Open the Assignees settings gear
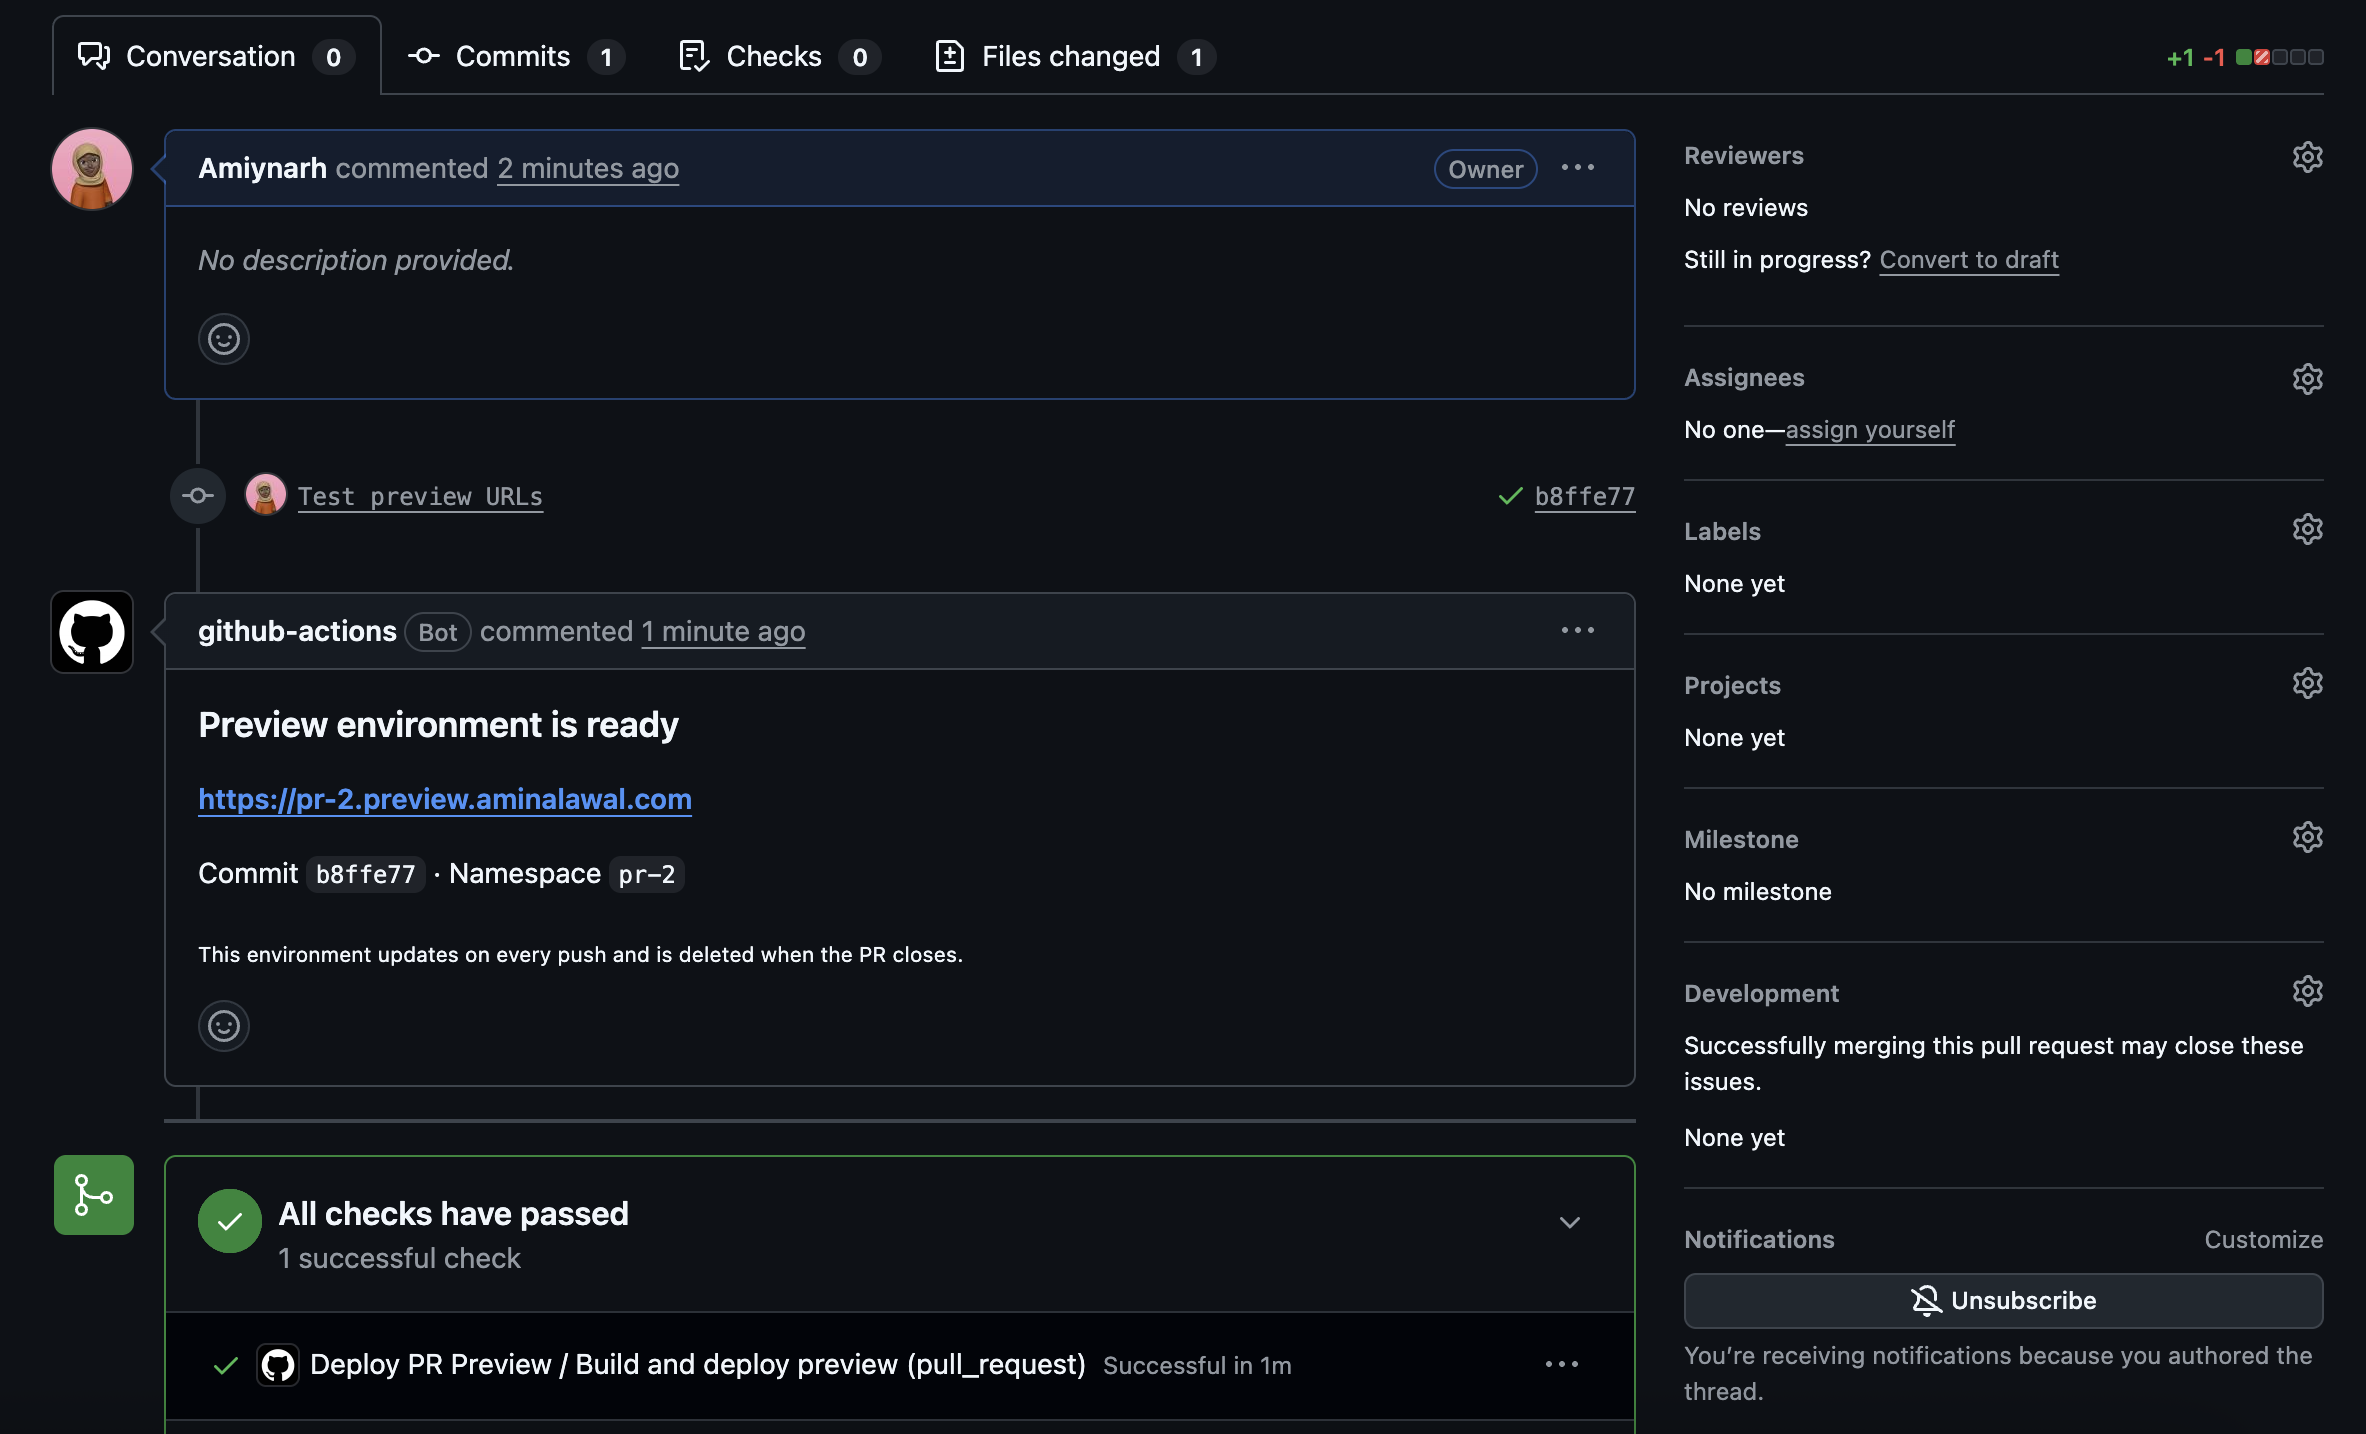Screen dimensions: 2366x1434 tap(2307, 379)
